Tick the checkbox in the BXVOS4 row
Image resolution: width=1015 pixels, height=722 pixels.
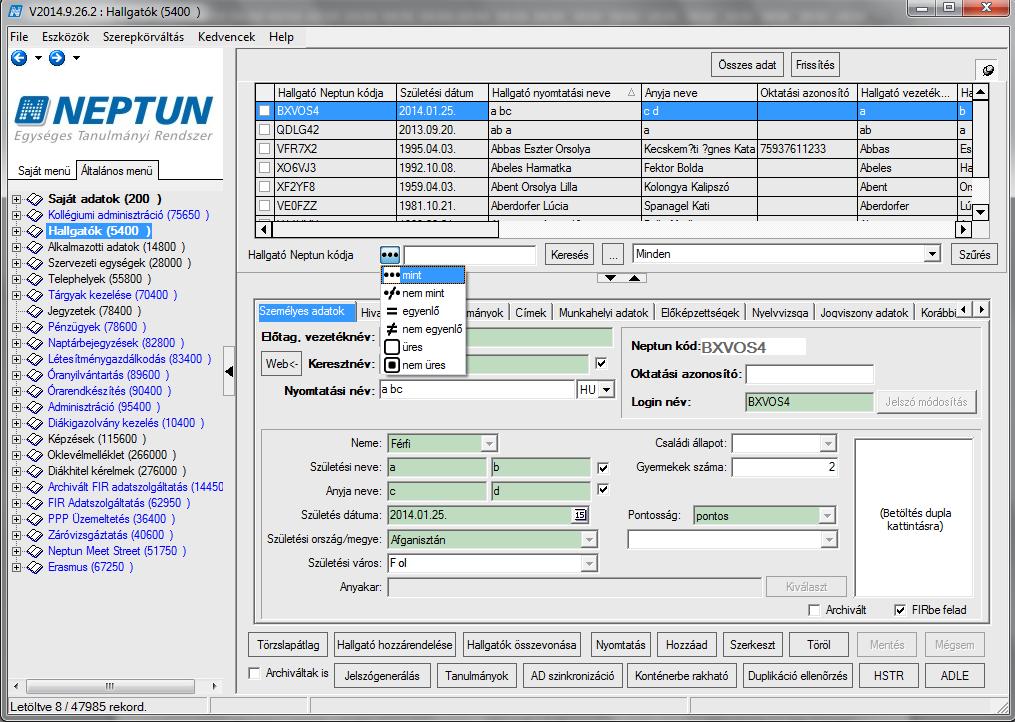click(x=264, y=111)
